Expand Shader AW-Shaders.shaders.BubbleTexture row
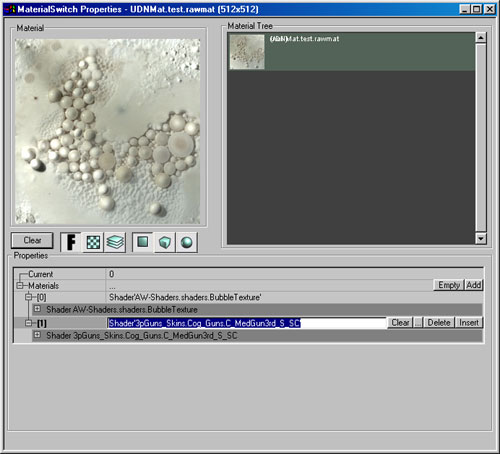500x454 pixels. 37,309
